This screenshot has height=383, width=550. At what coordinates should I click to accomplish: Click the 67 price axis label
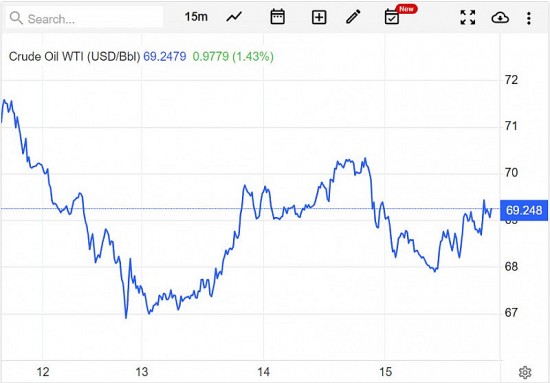pos(511,312)
